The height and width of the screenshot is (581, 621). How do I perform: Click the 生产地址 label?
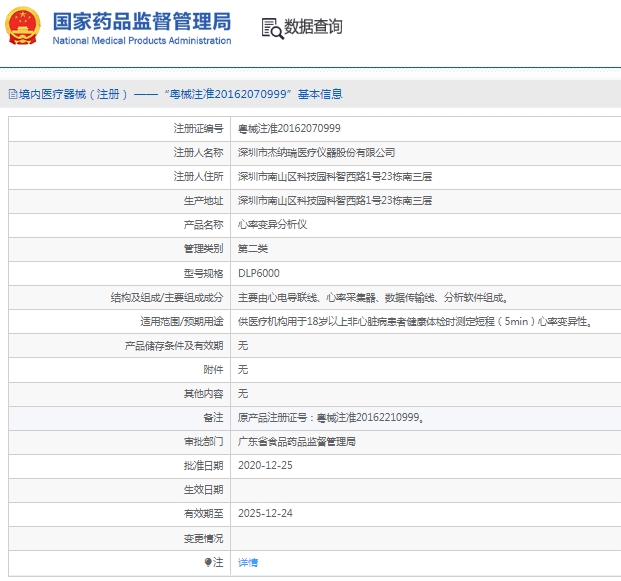(x=204, y=201)
